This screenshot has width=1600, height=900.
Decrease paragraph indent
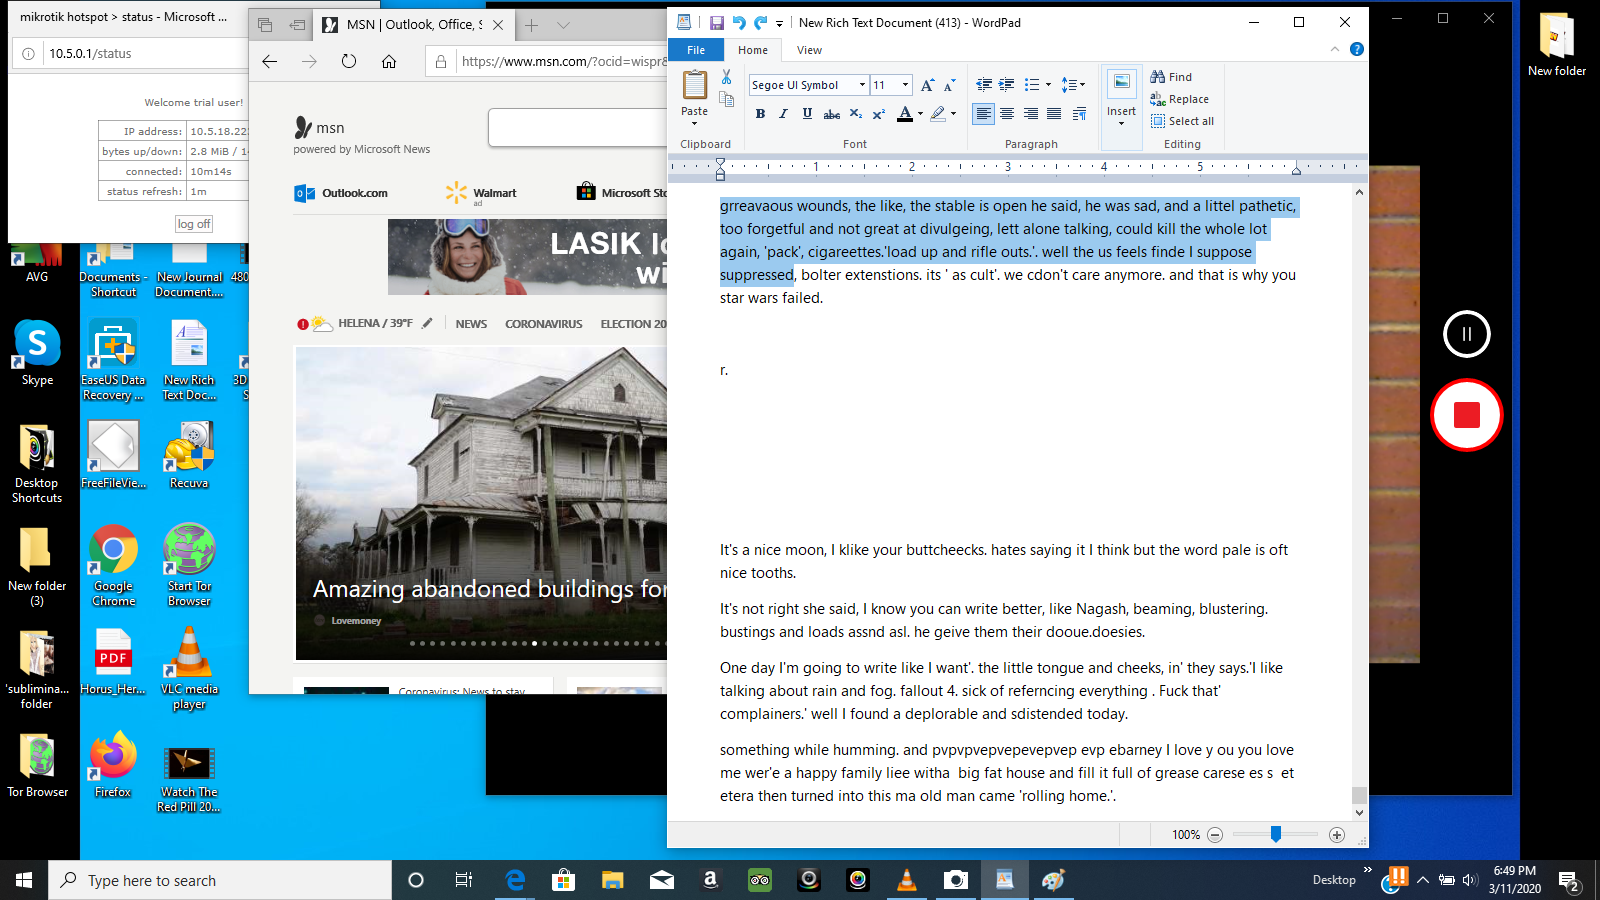click(984, 85)
